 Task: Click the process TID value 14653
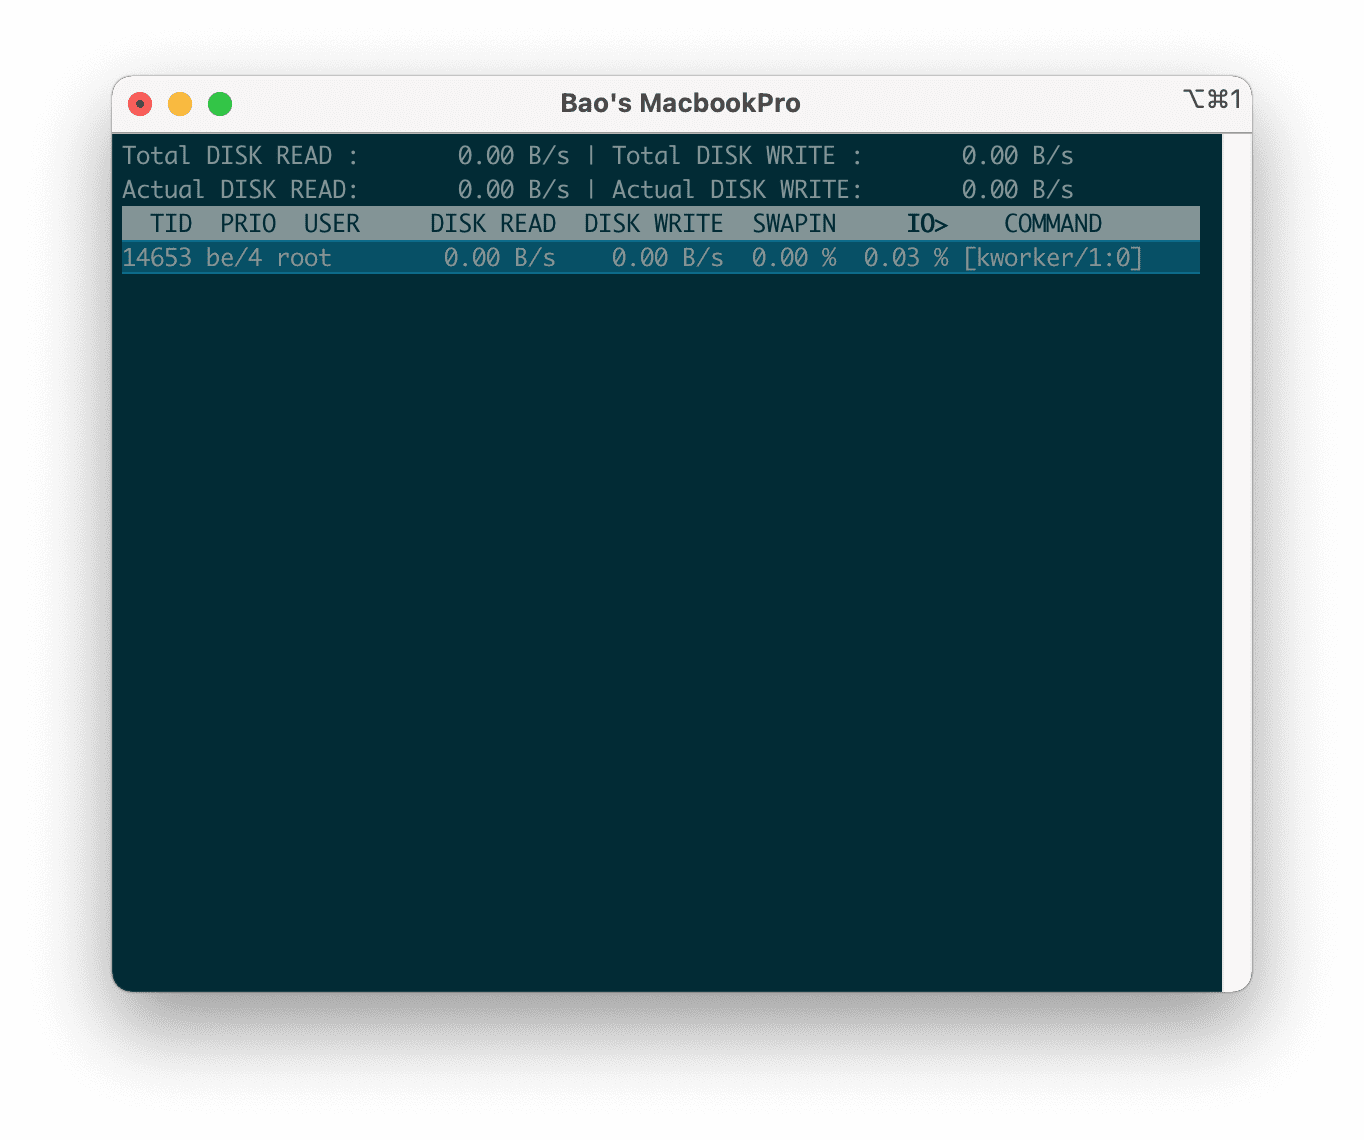pos(157,257)
